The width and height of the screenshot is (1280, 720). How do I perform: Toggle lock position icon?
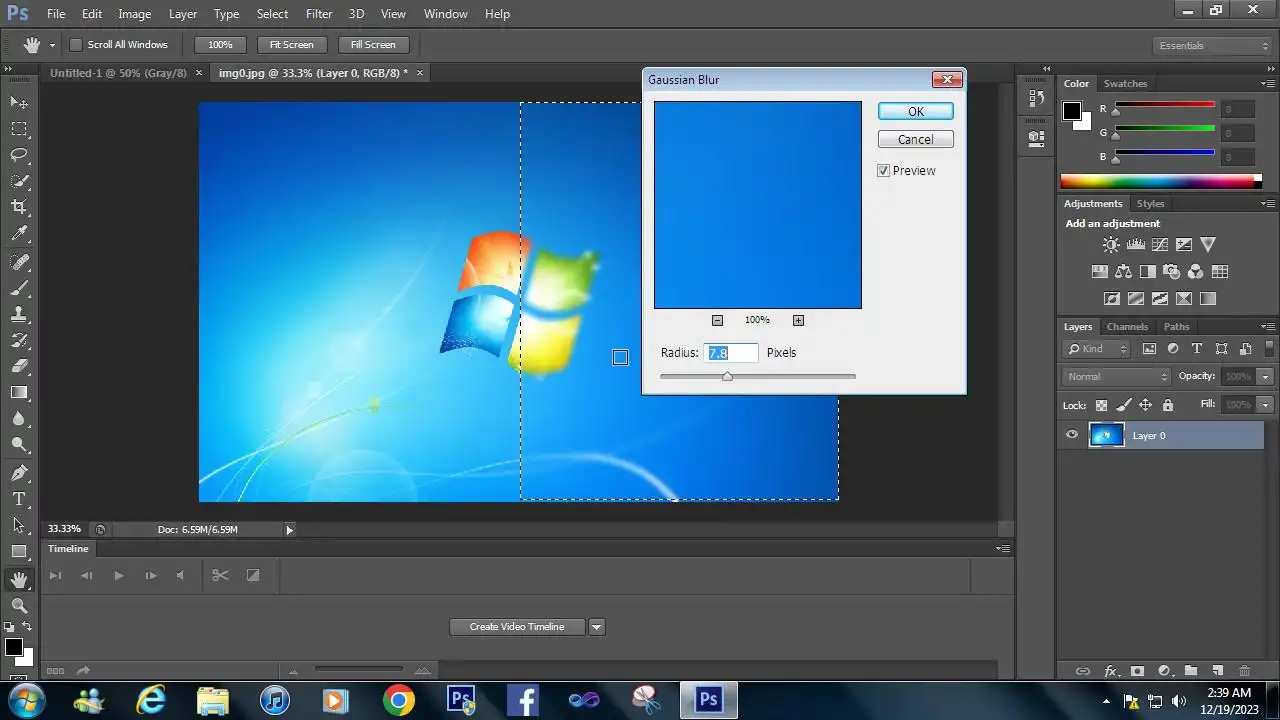pos(1145,405)
